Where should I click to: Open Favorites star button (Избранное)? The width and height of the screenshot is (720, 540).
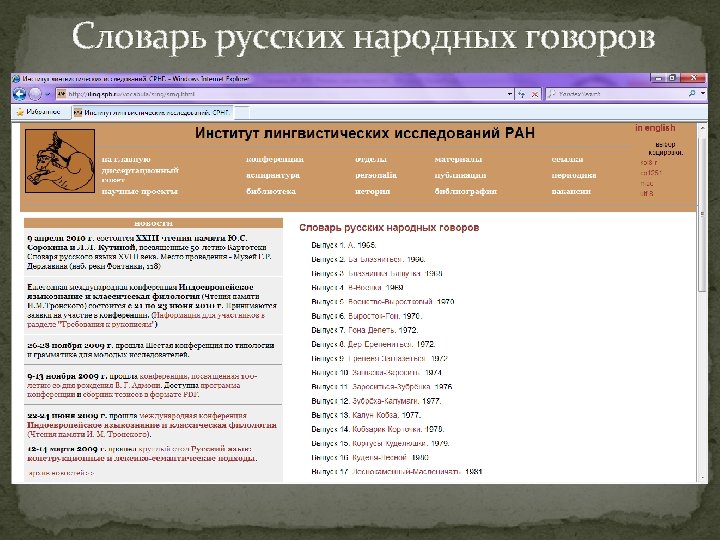[x=39, y=112]
